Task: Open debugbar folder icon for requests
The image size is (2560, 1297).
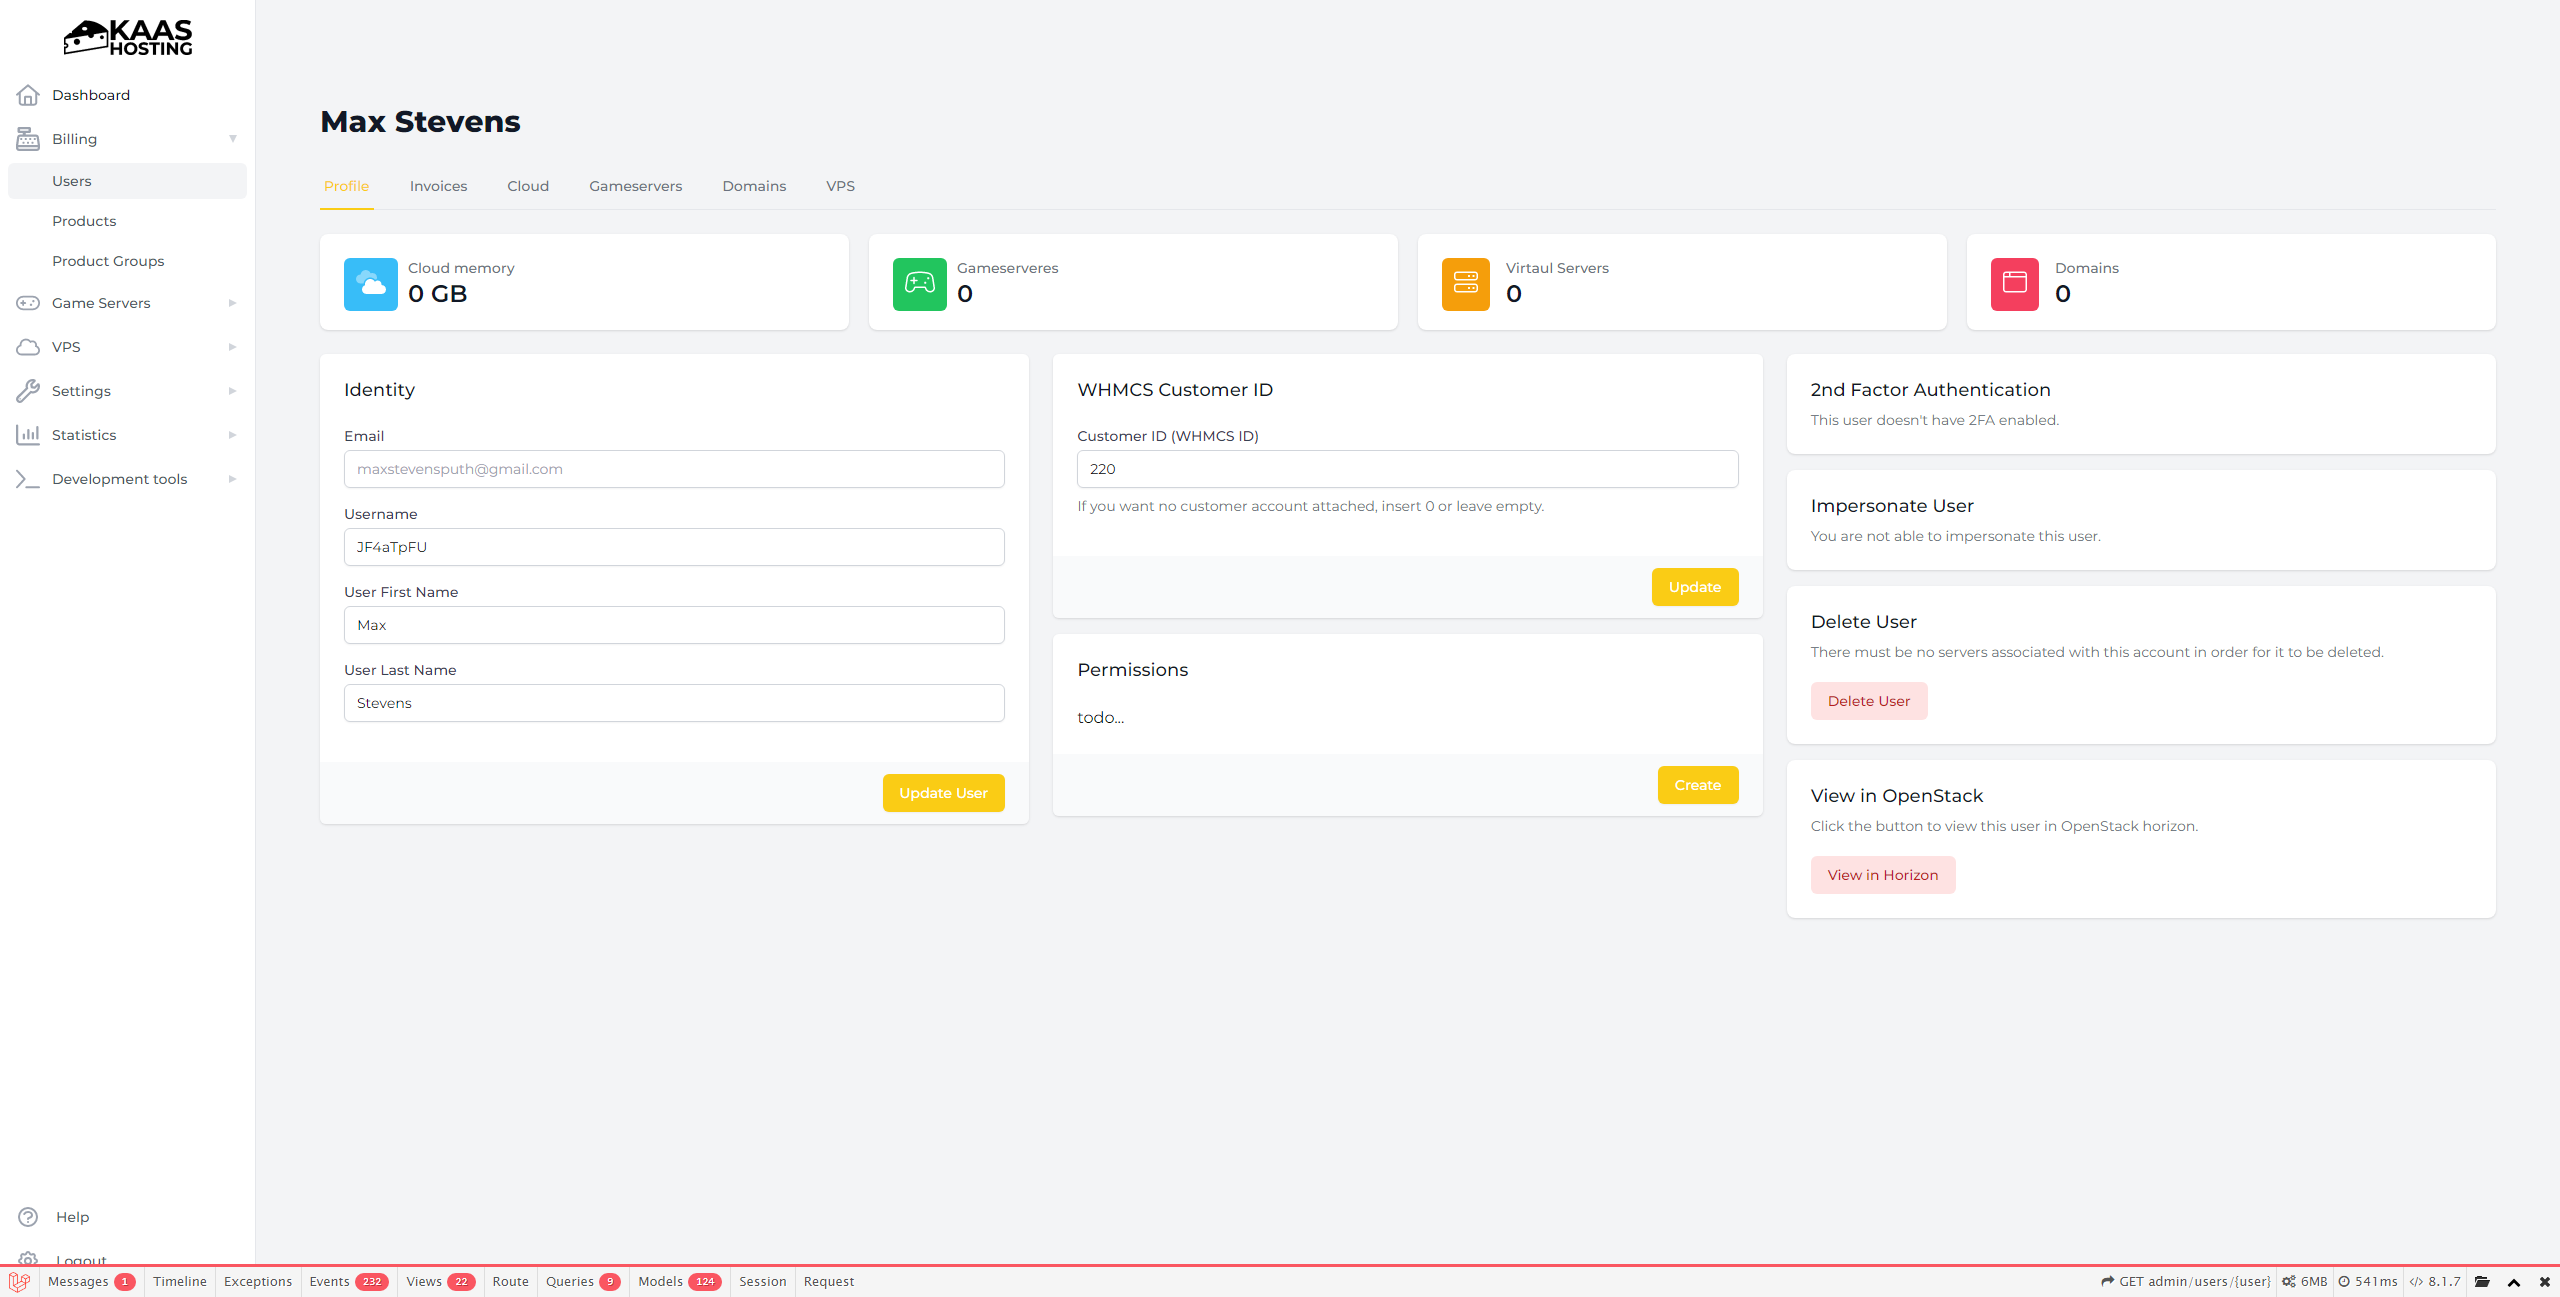Action: 2482,1282
